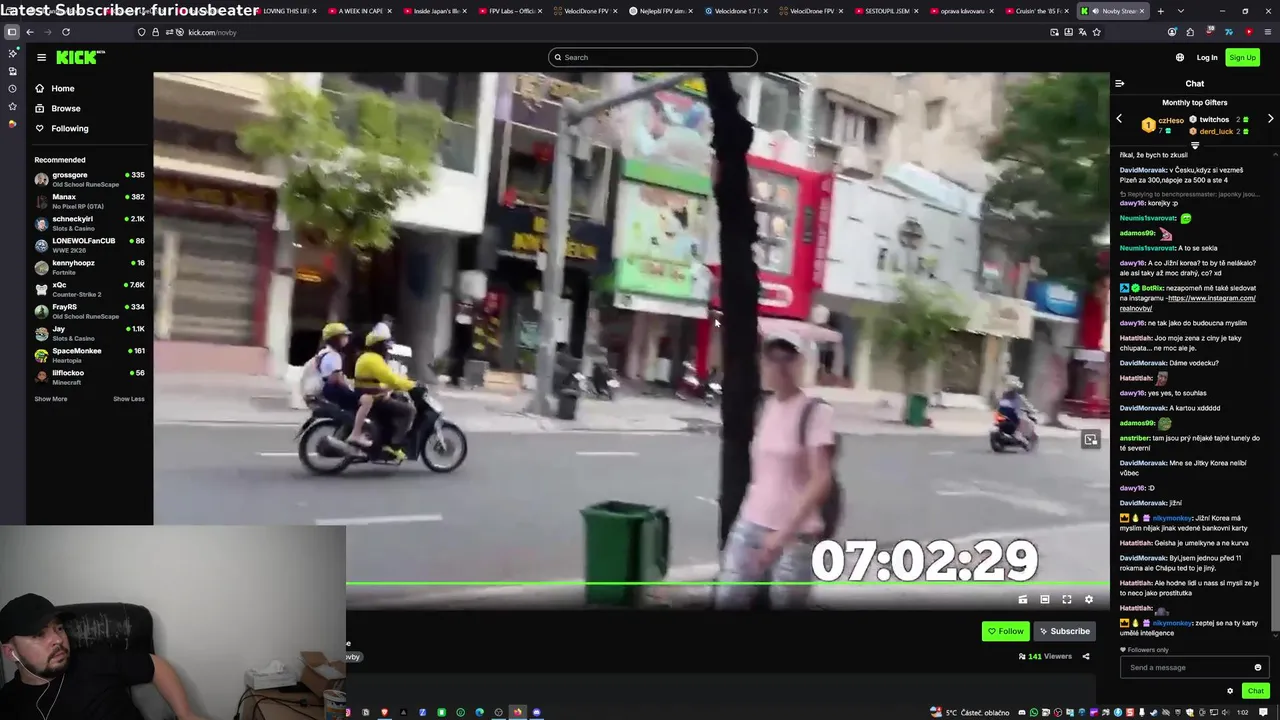Open the video player settings gear
1280x720 pixels.
pos(1089,599)
